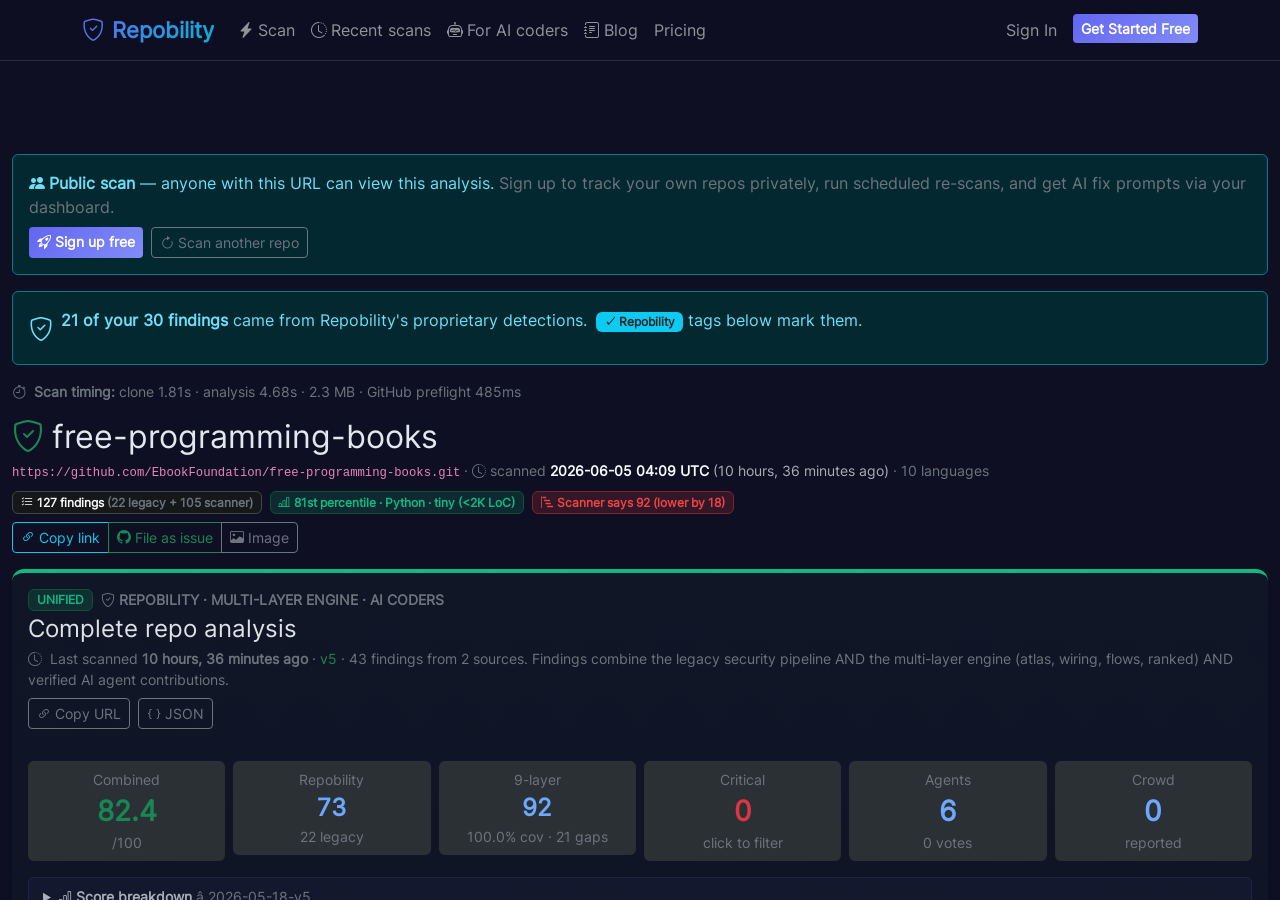Click the Copy URL button
Viewport: 1280px width, 900px height.
tap(79, 713)
